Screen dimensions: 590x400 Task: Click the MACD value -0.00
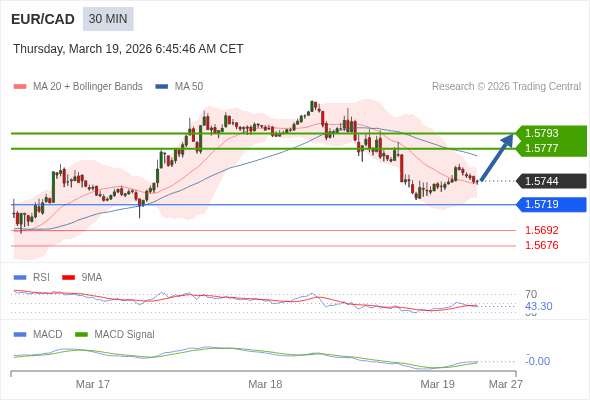pos(537,361)
